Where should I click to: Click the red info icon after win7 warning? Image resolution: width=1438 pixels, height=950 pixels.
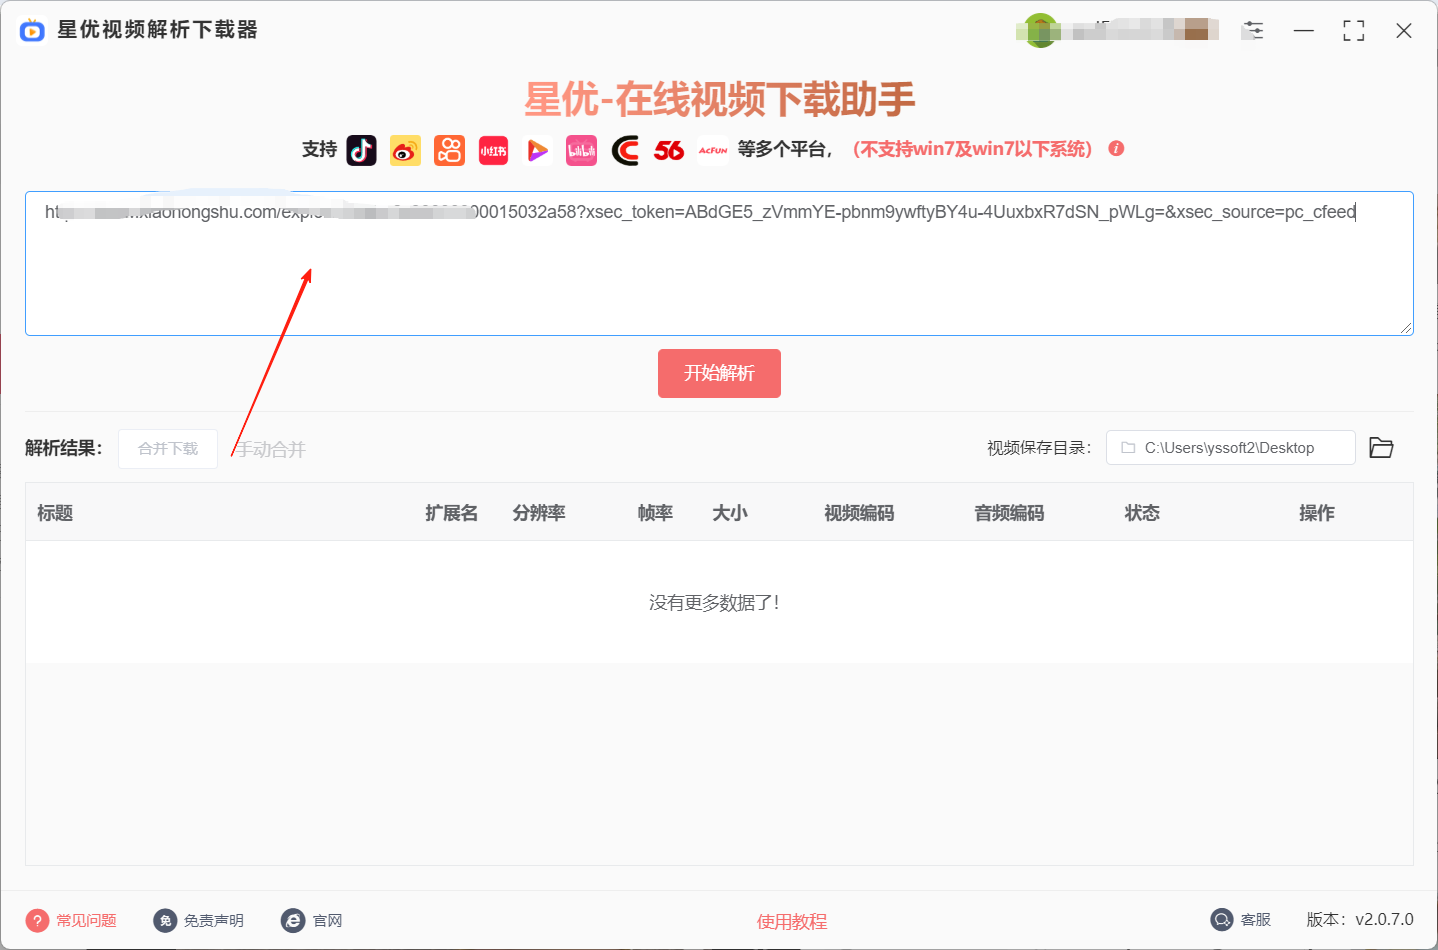[1116, 148]
